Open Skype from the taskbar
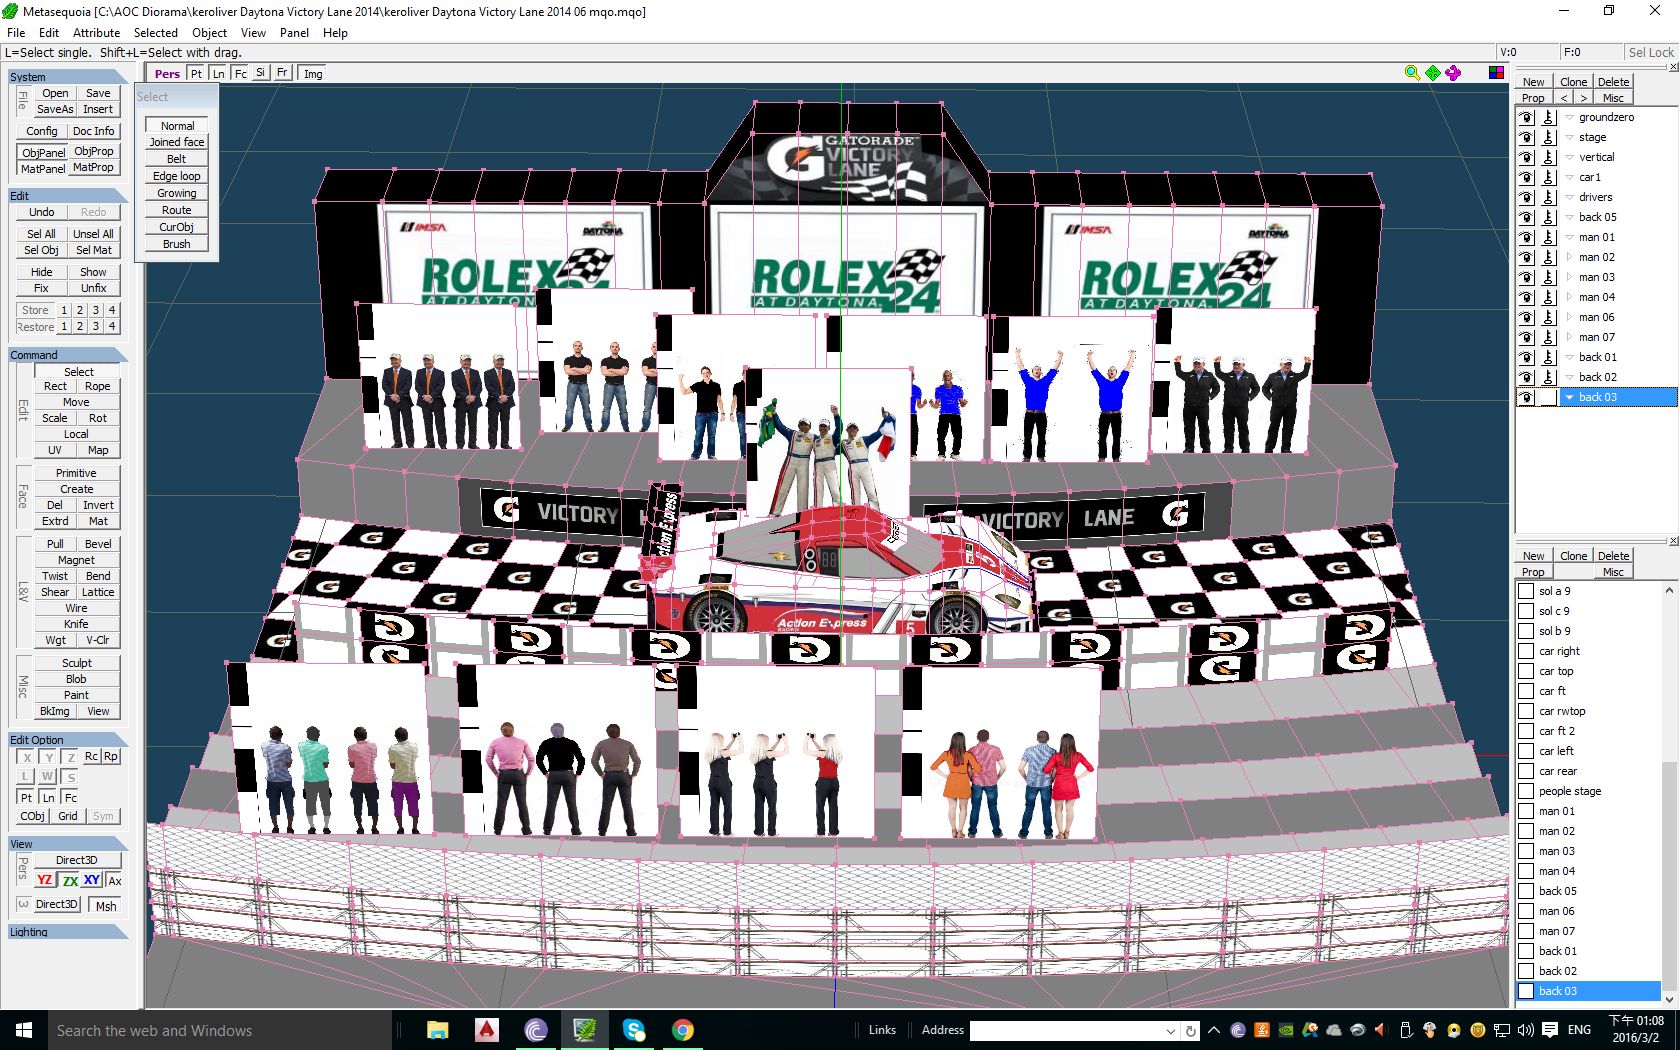Viewport: 1680px width, 1050px height. point(634,1030)
